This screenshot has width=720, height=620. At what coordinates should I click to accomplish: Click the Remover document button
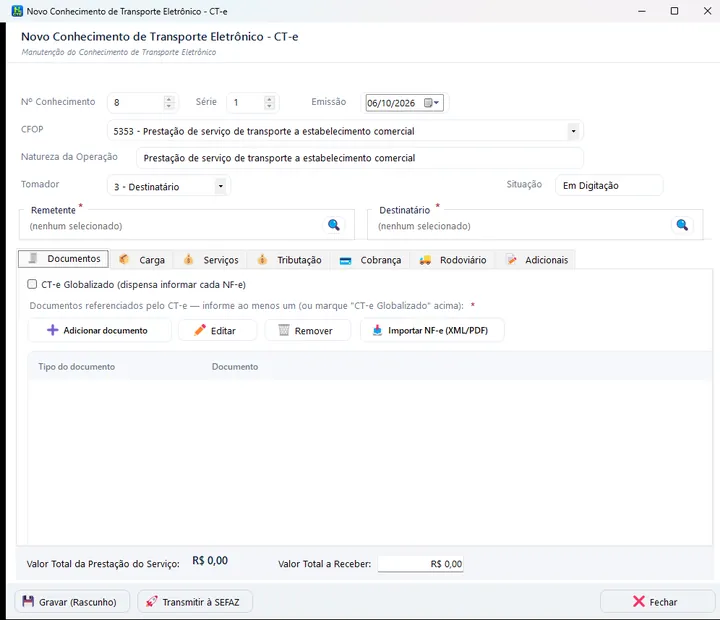(308, 330)
